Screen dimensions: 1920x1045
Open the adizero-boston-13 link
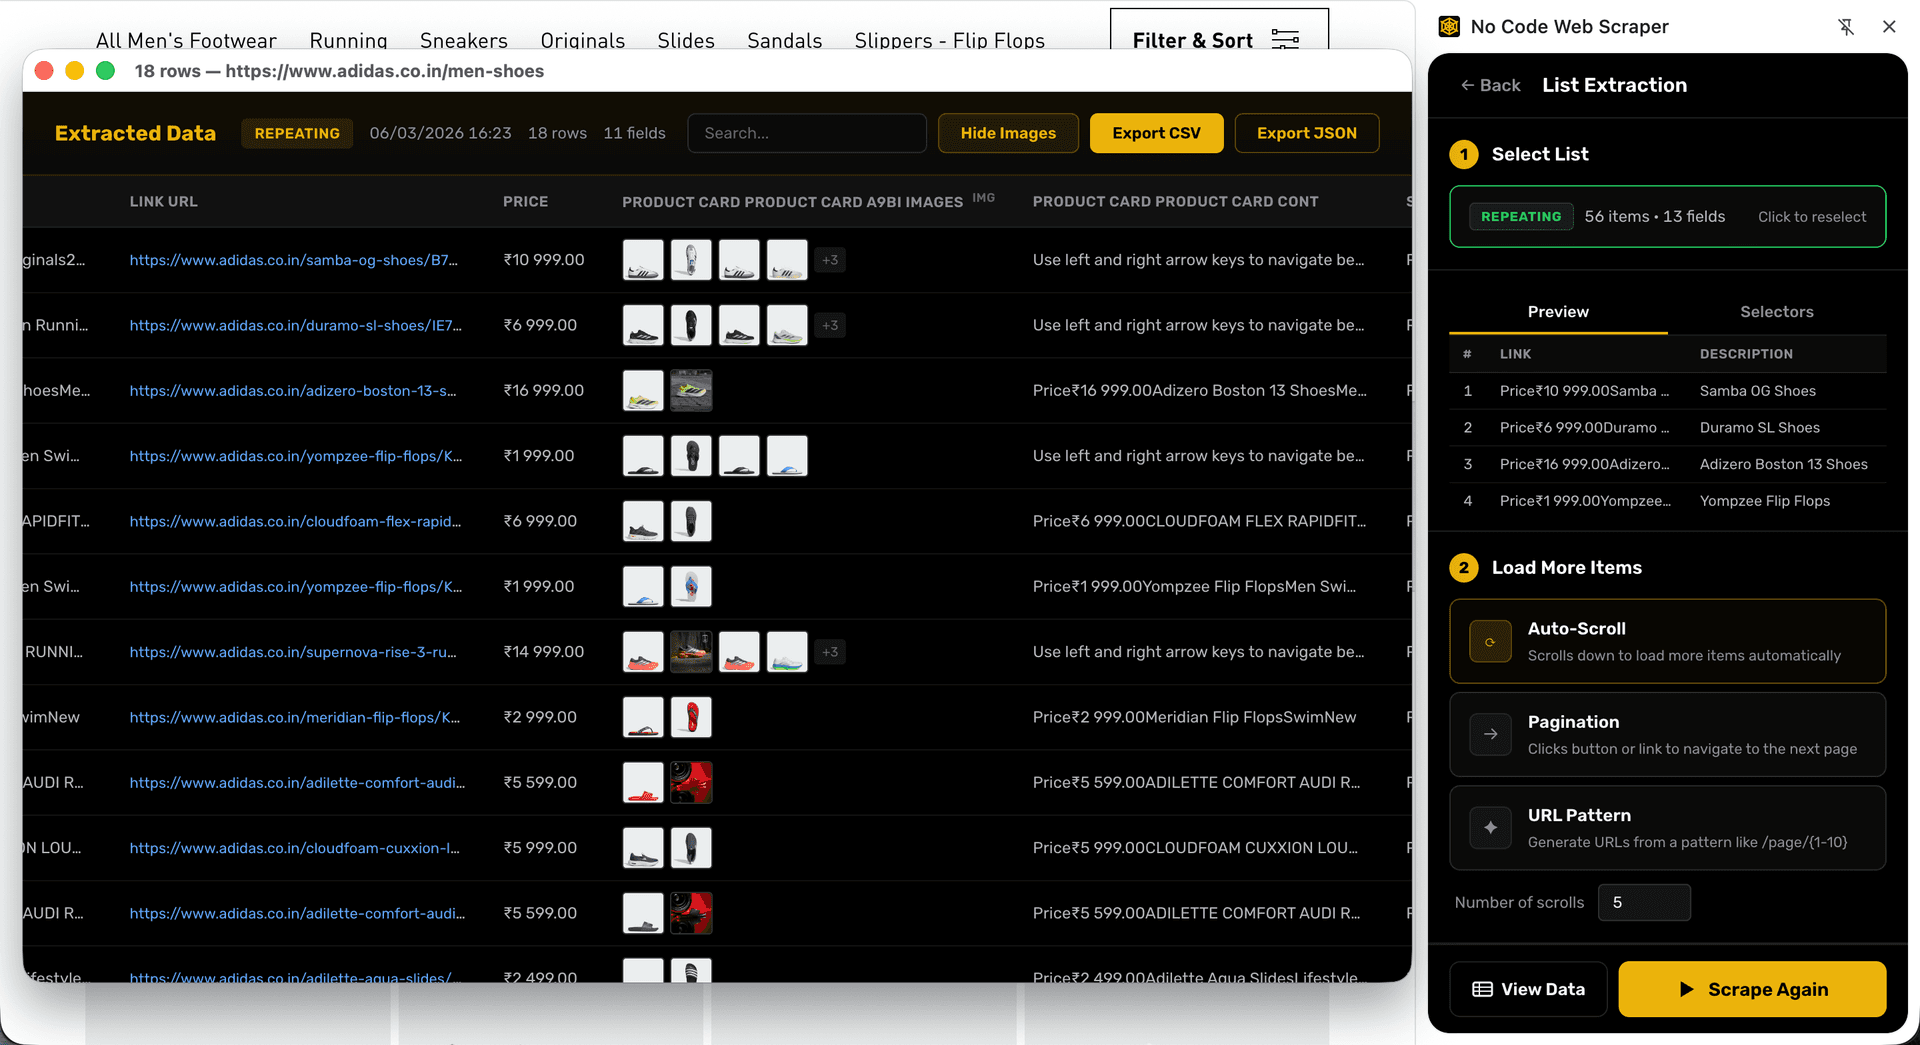pyautogui.click(x=292, y=391)
